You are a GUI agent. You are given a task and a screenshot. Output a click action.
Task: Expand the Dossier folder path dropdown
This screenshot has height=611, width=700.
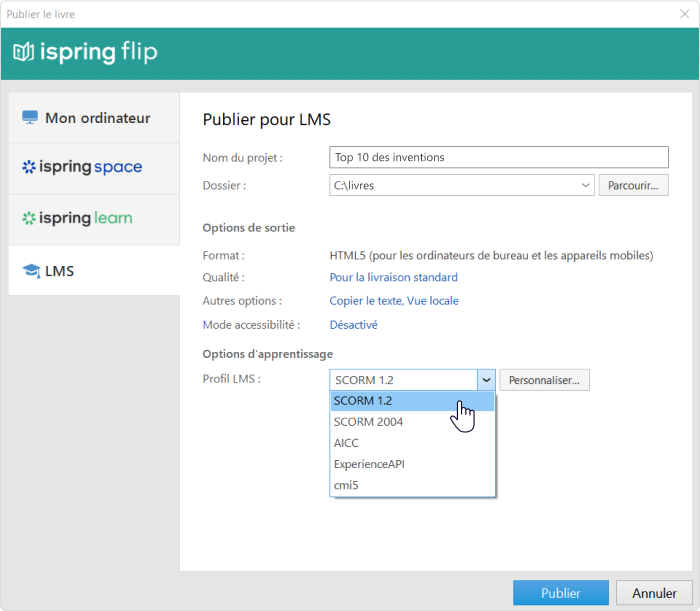585,185
